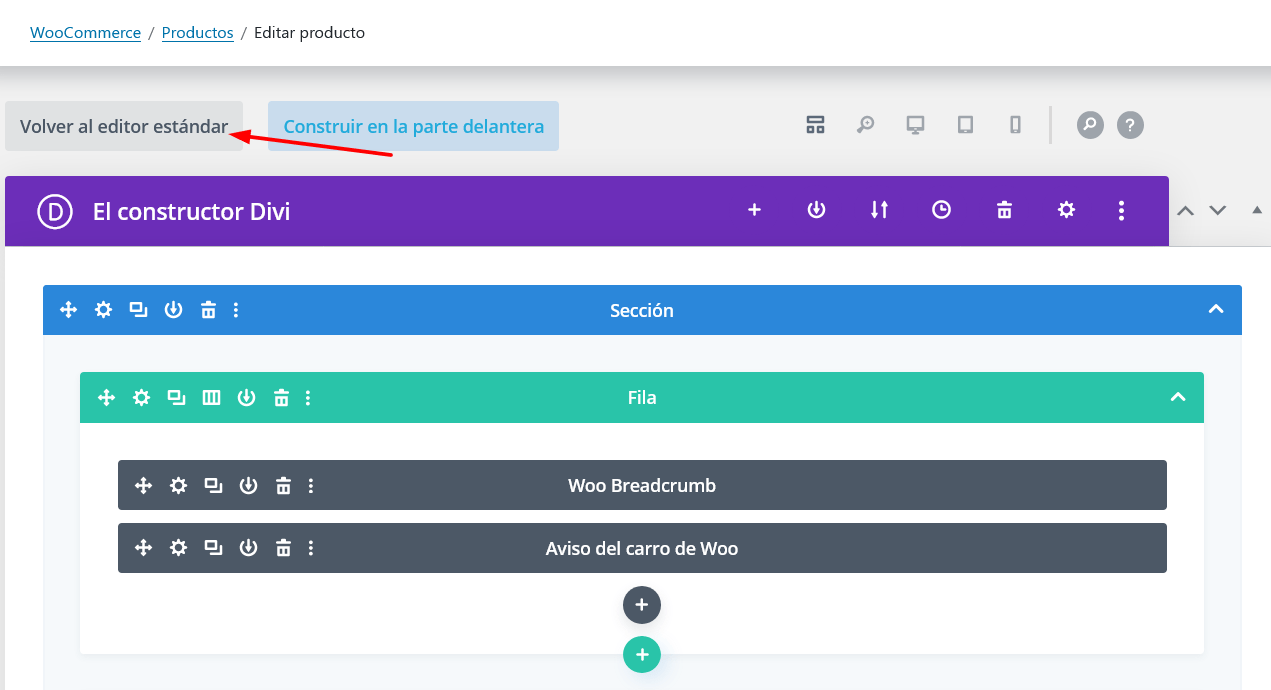Image resolution: width=1271 pixels, height=690 pixels.
Task: Move icon on Woo Breadcrumb module
Action: (144, 486)
